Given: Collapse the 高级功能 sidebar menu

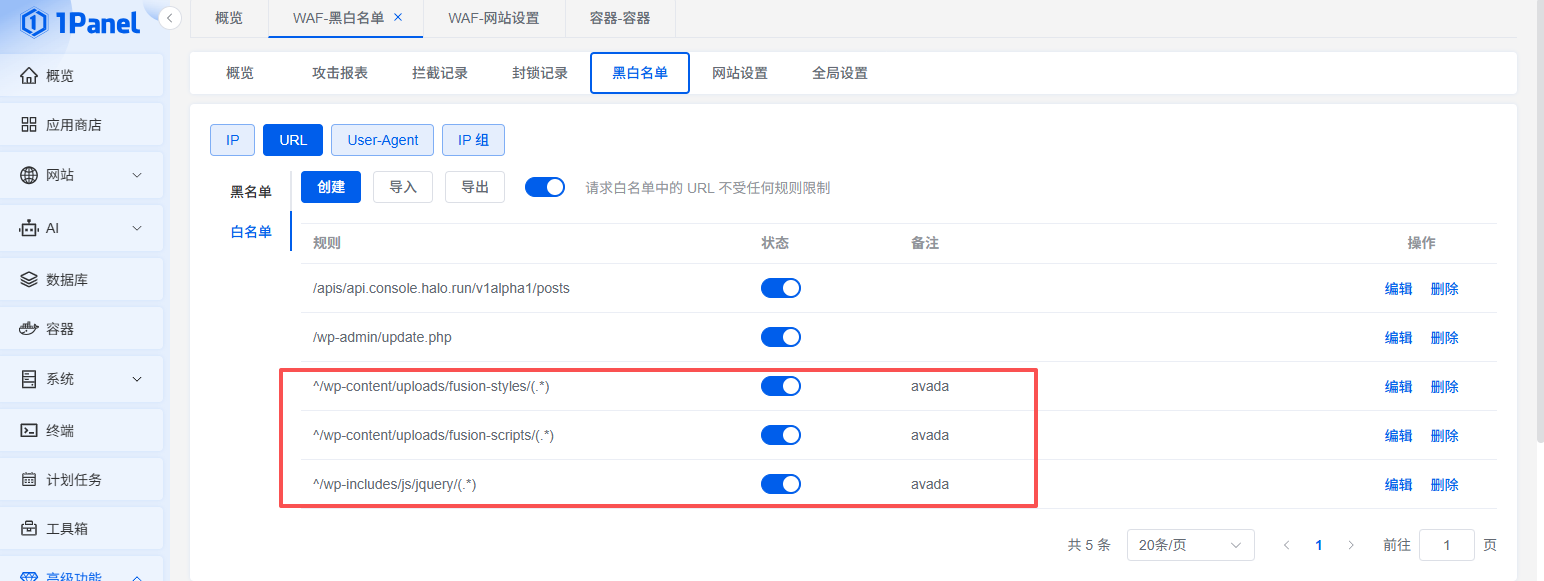Looking at the screenshot, I should (137, 576).
